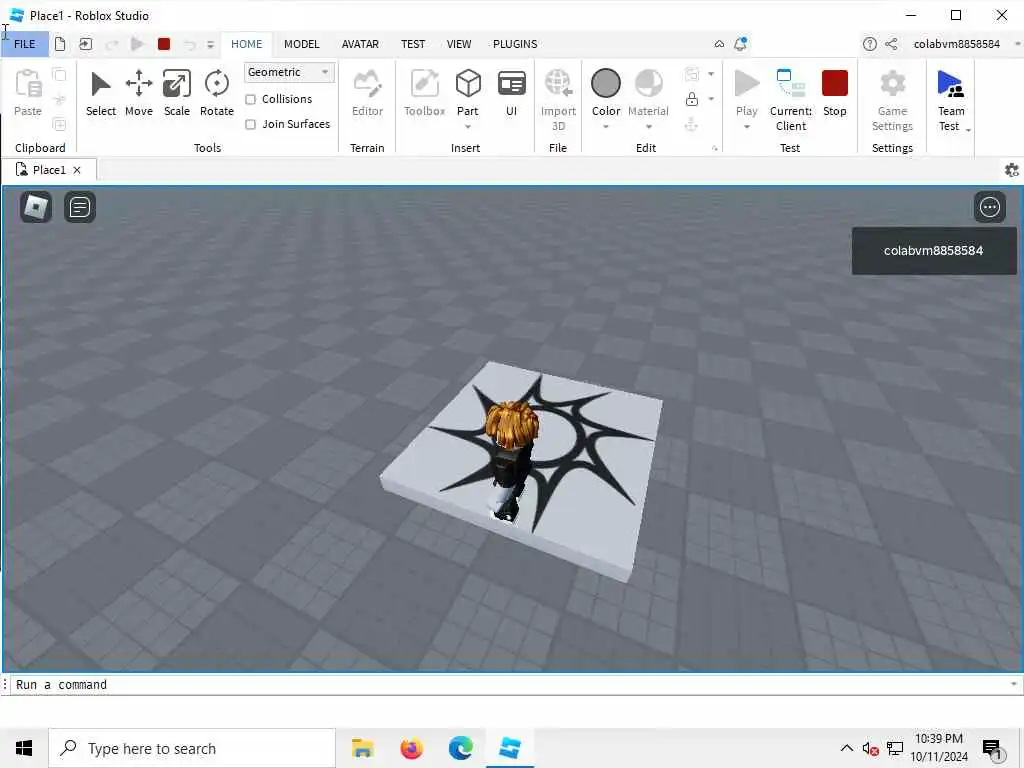
Task: Click the viewport settings gear icon
Action: 1012,170
